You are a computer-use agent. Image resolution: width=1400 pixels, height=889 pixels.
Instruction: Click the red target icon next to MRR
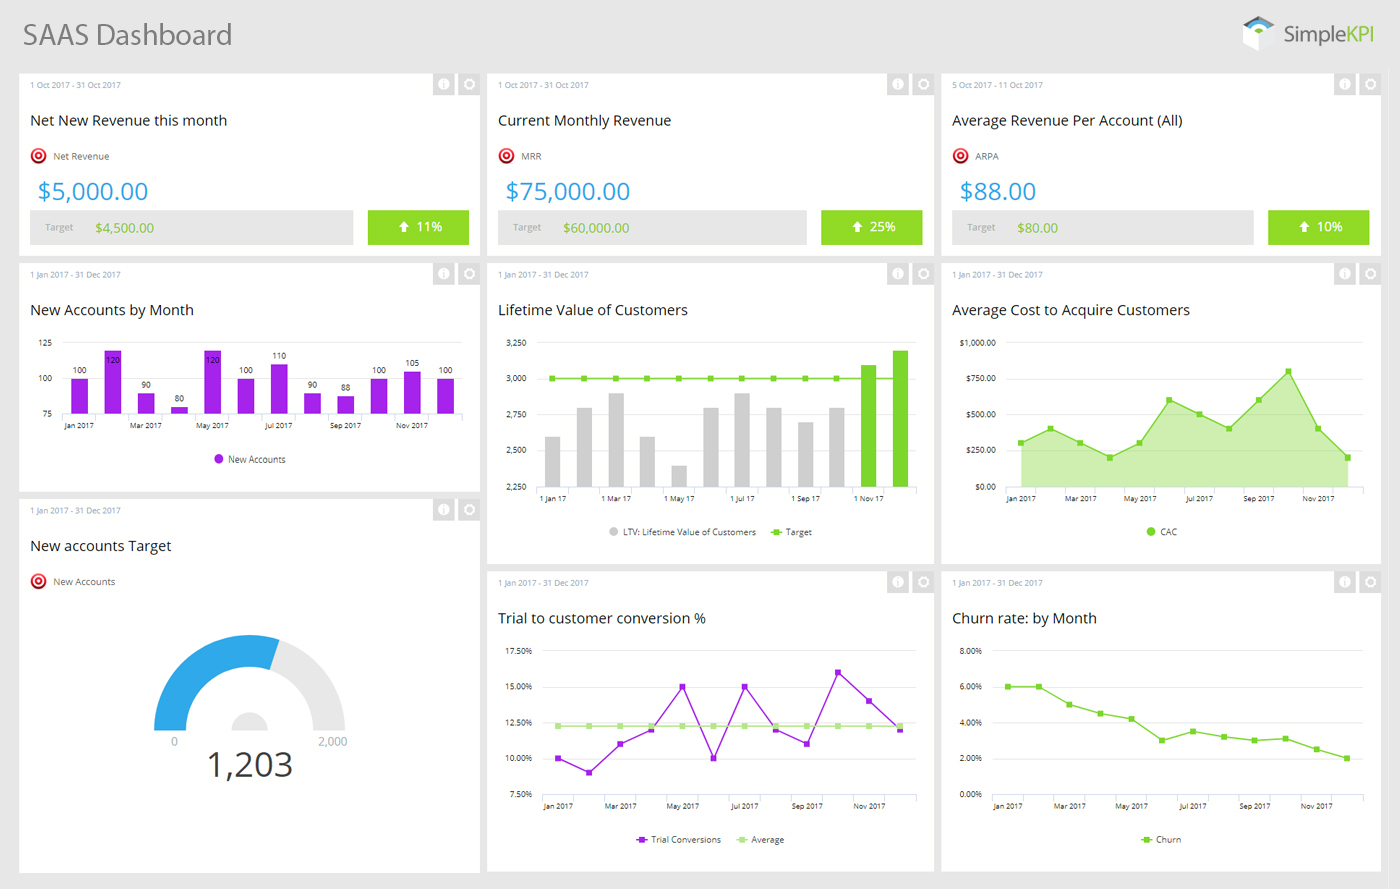point(505,156)
